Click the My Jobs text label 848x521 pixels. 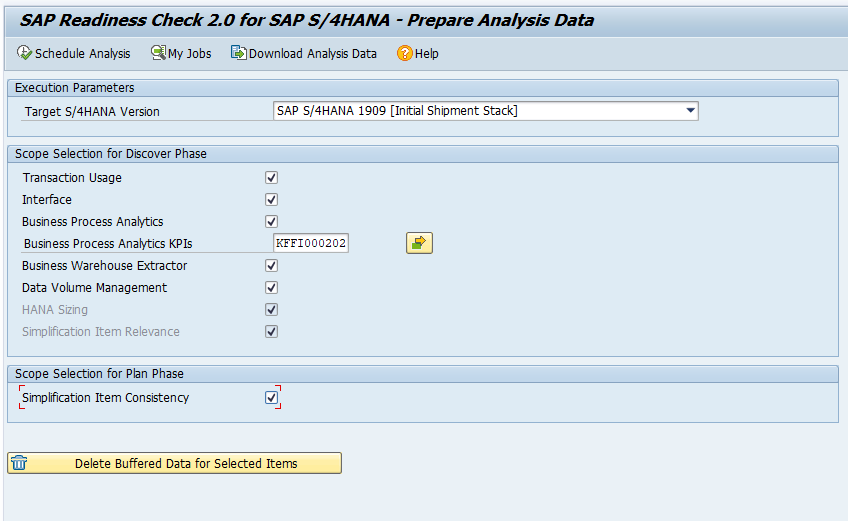tap(190, 54)
